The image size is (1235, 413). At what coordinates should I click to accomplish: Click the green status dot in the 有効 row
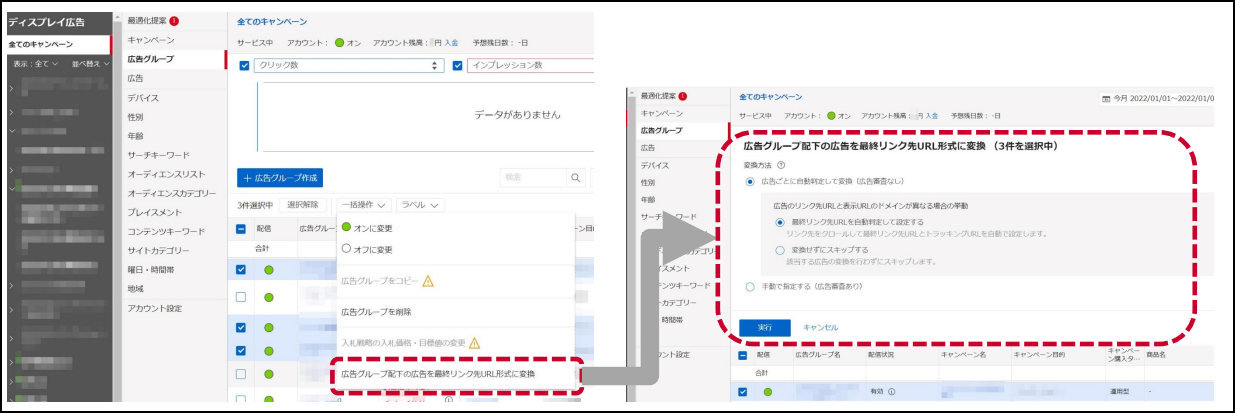[768, 392]
